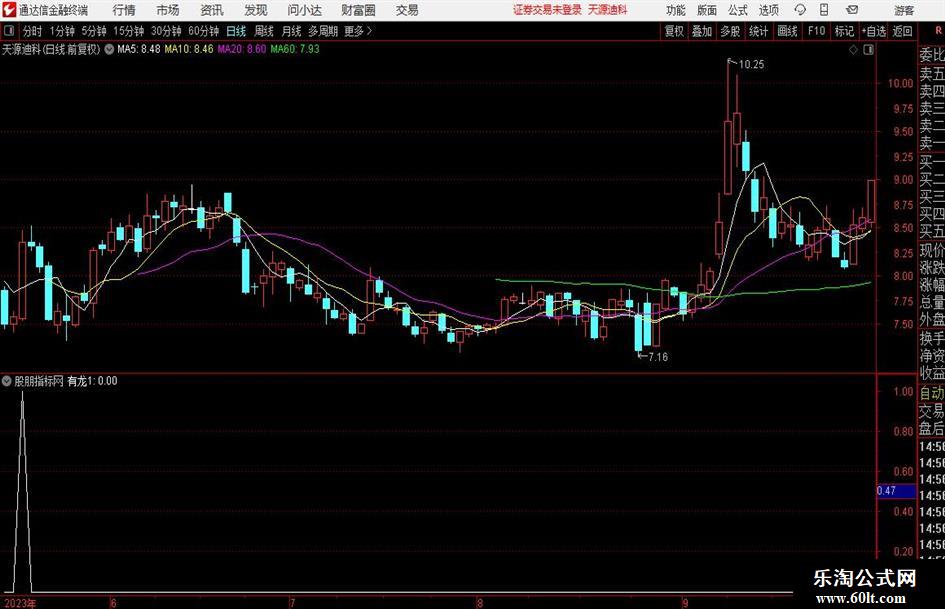
Task: Click the Tongdaxin red logo icon
Action: [8, 10]
